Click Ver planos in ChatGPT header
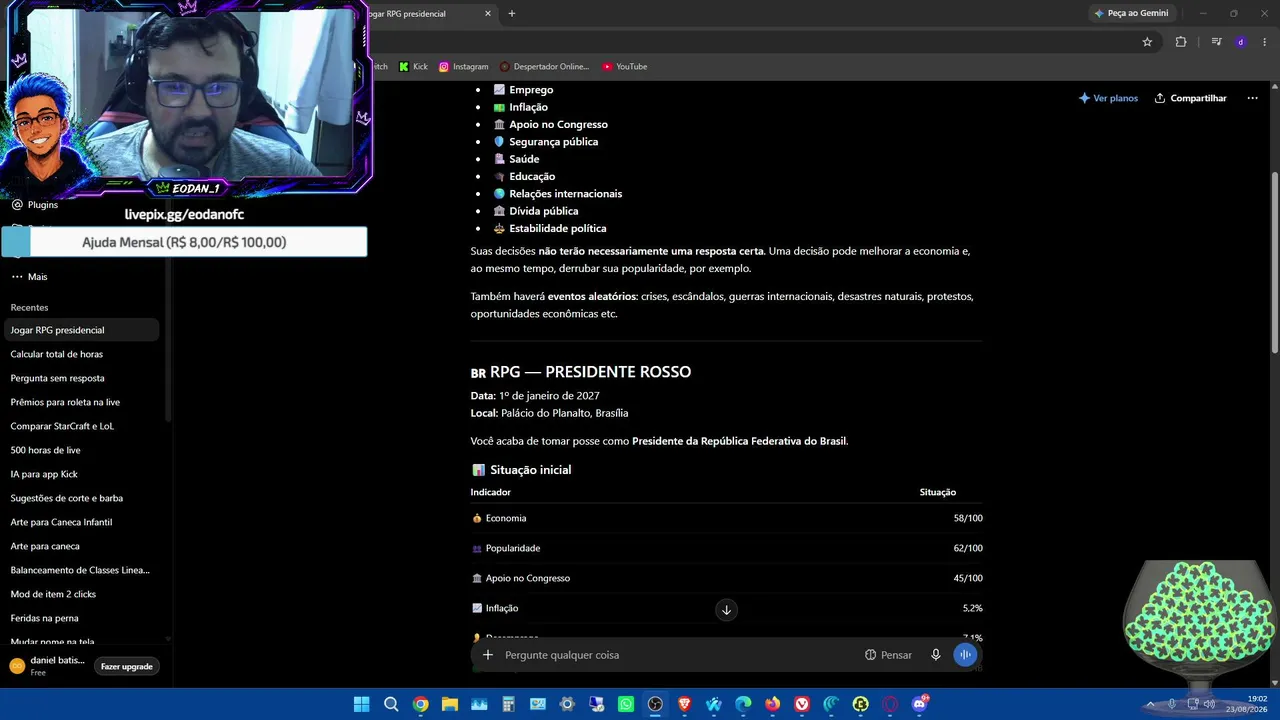The image size is (1280, 720). pos(1108,98)
